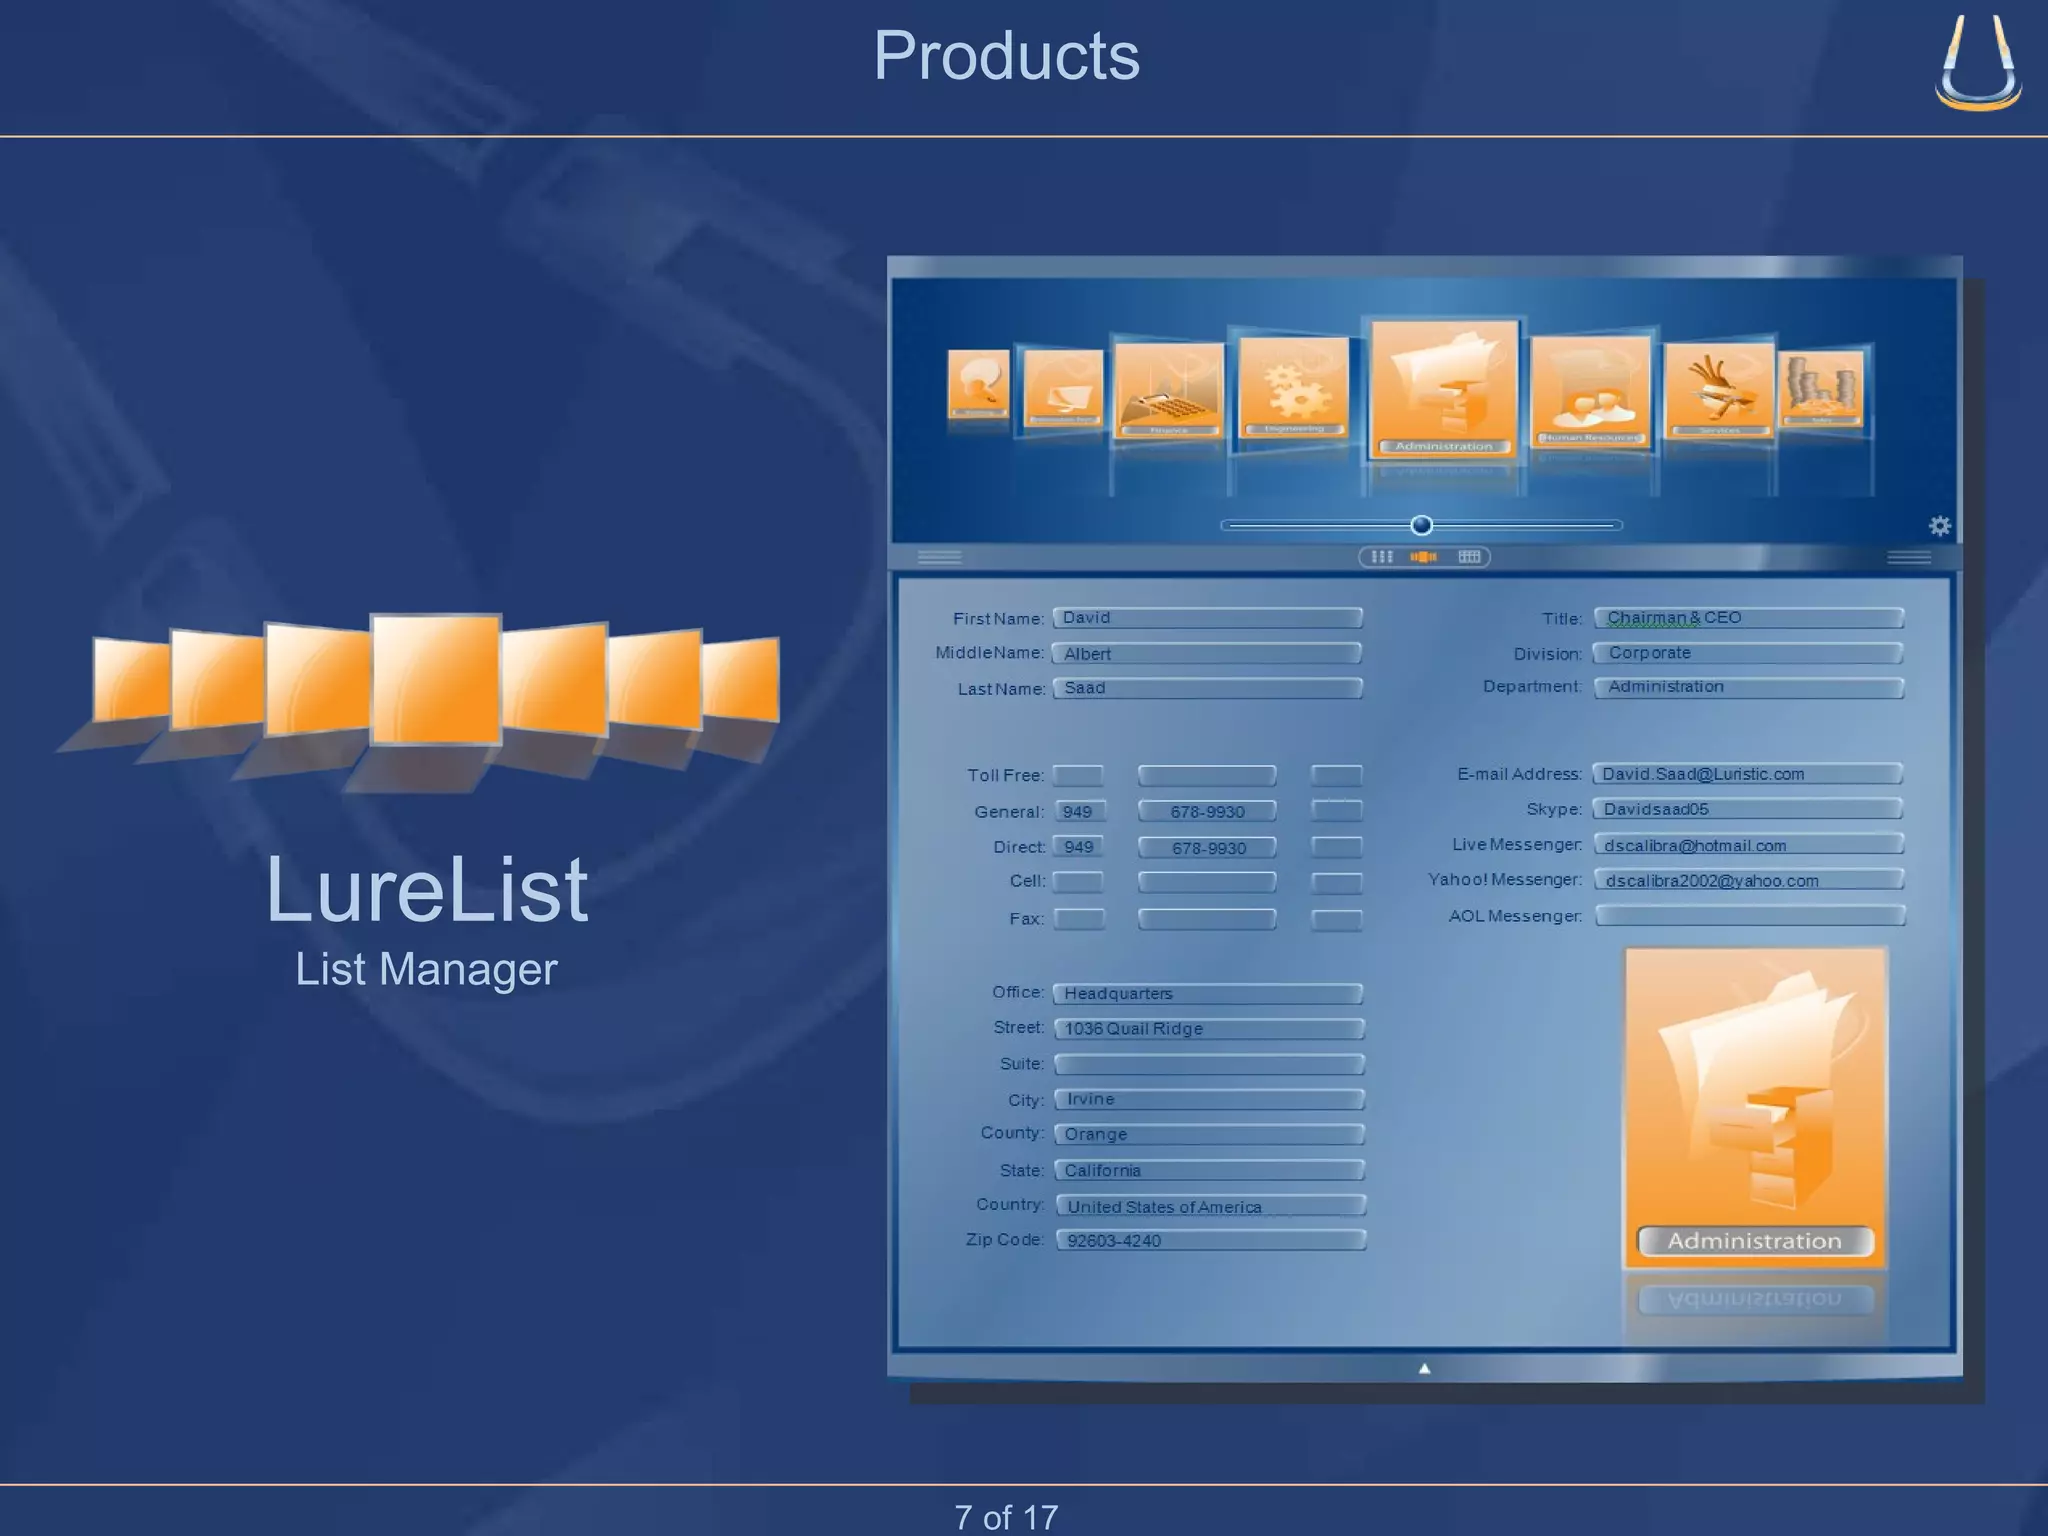Select the magnifier tile at carousel start
Viewport: 2048px width, 1536px height.
(978, 384)
